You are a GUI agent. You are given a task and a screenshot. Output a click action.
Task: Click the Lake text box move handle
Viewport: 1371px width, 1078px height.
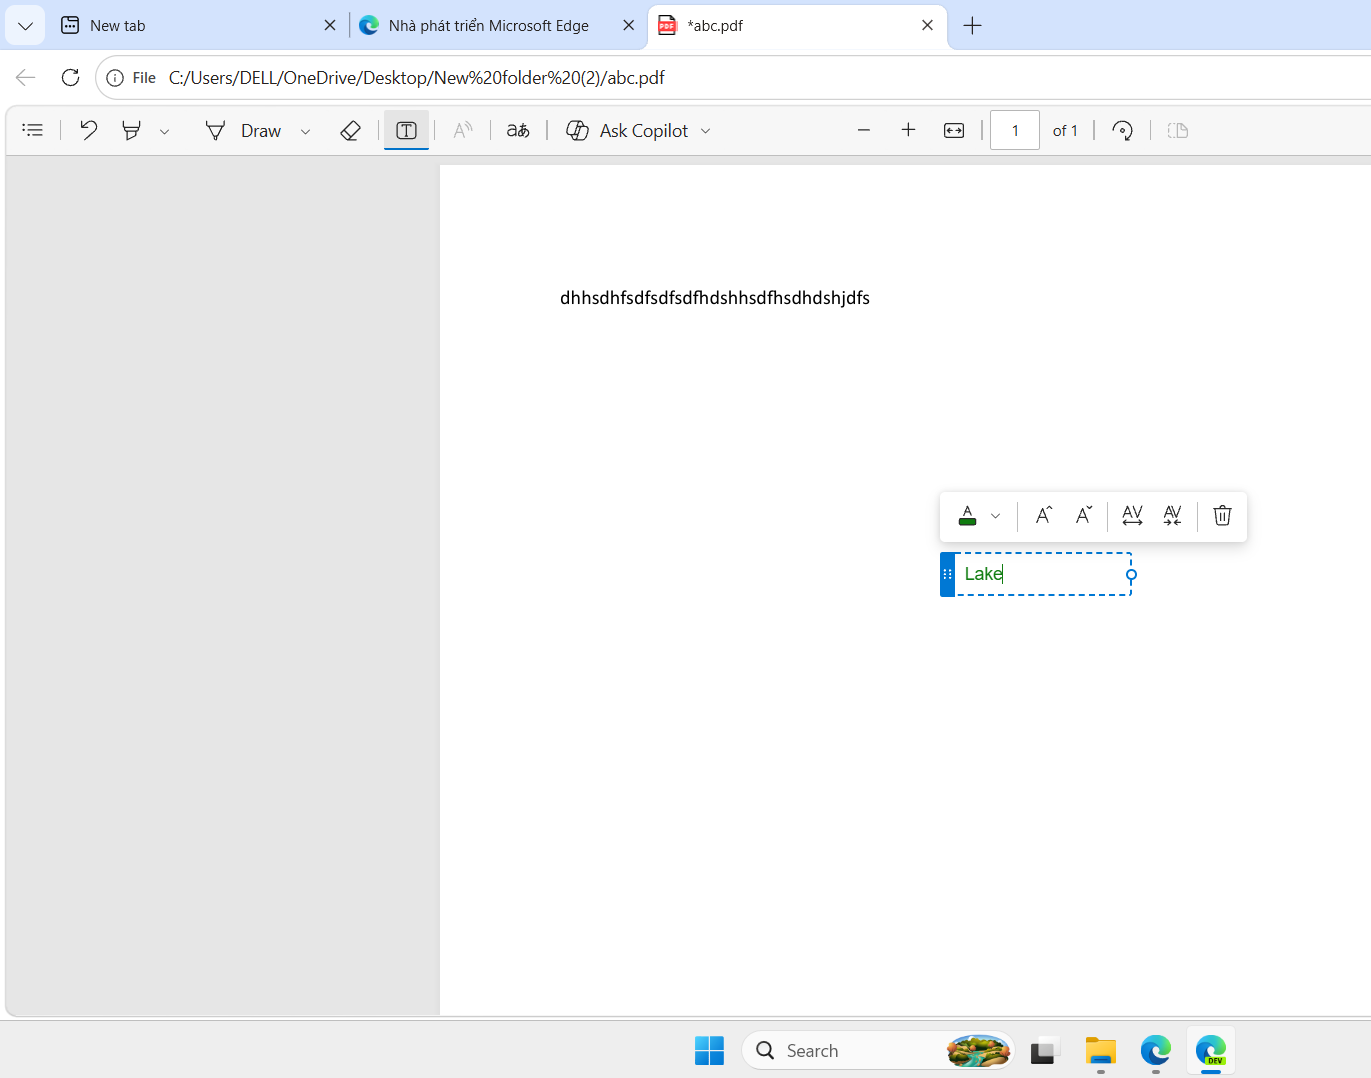[948, 574]
